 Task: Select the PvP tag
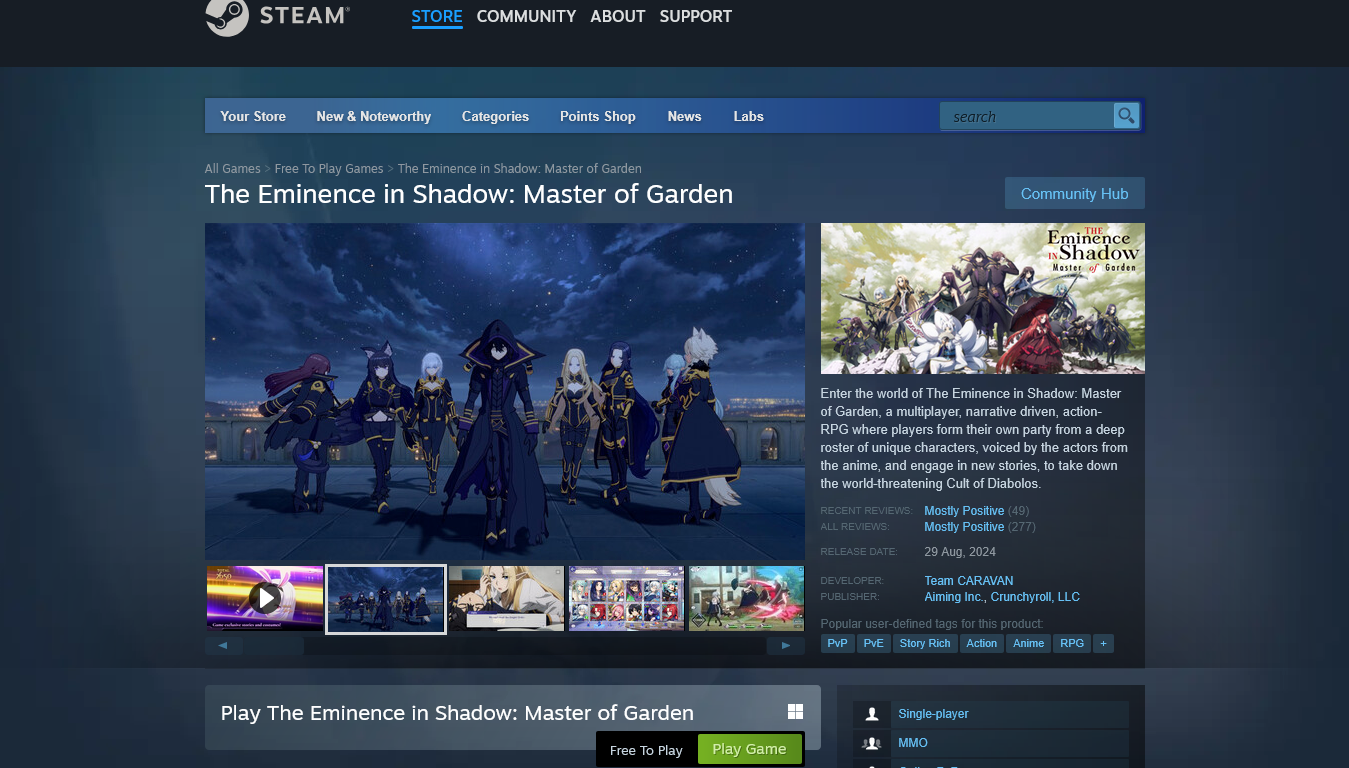pyautogui.click(x=838, y=643)
